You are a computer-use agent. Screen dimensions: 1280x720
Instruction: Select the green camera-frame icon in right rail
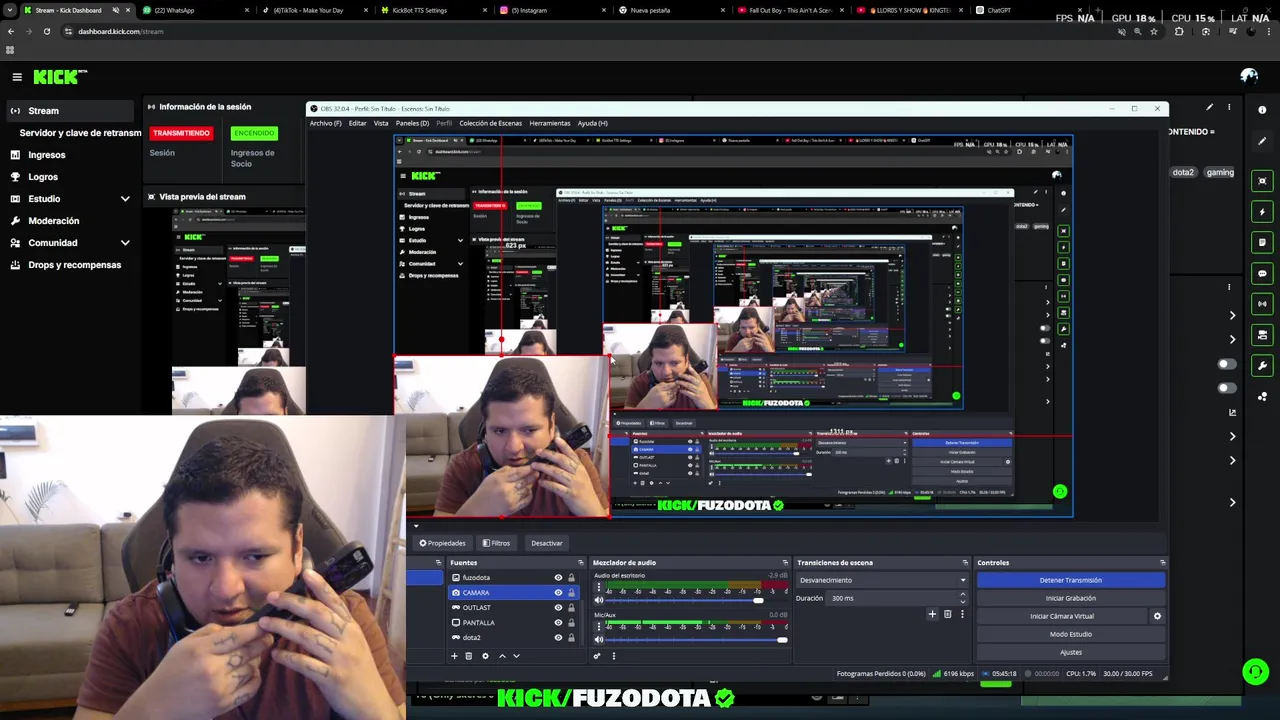coord(1262,181)
